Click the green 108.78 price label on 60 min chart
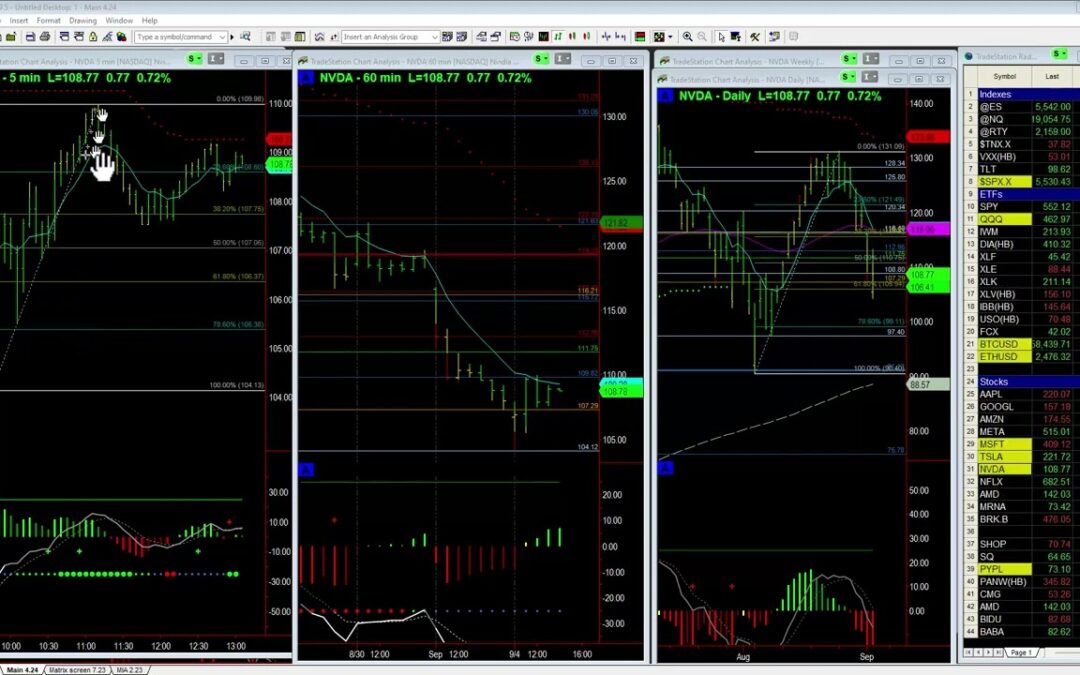Screen dimensions: 1080x675 621,392
